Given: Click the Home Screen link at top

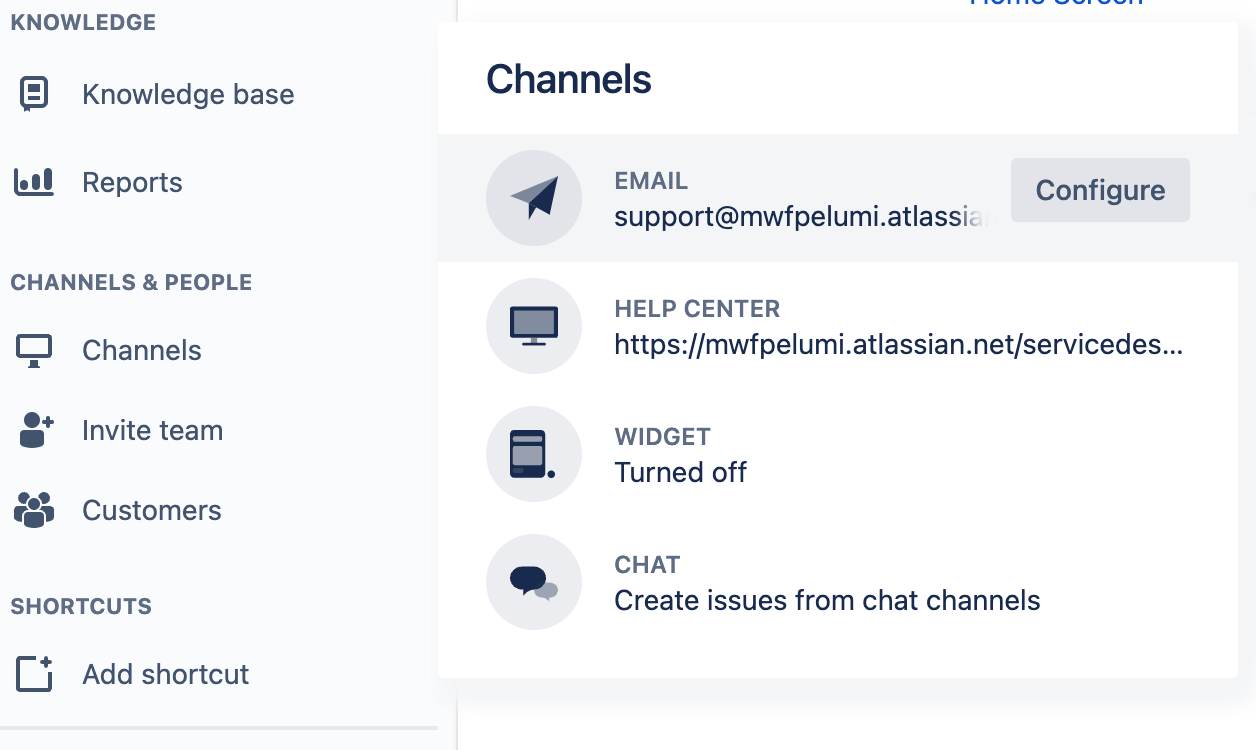Looking at the screenshot, I should [x=1055, y=4].
